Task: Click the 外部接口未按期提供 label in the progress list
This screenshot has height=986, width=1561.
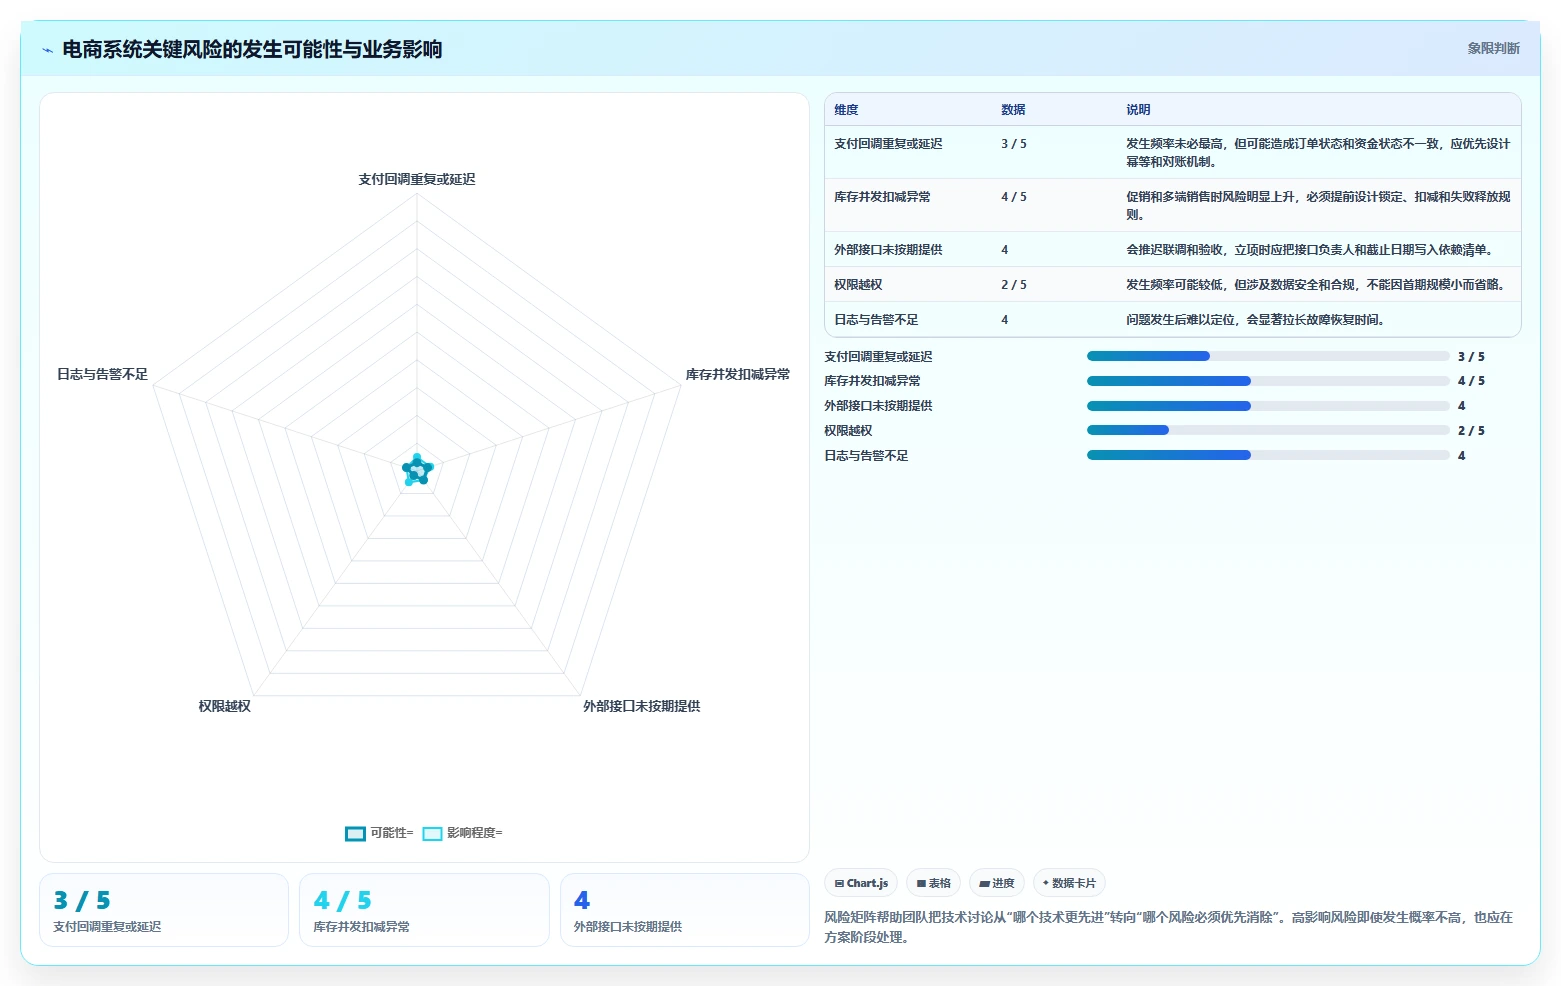Action: pos(878,406)
